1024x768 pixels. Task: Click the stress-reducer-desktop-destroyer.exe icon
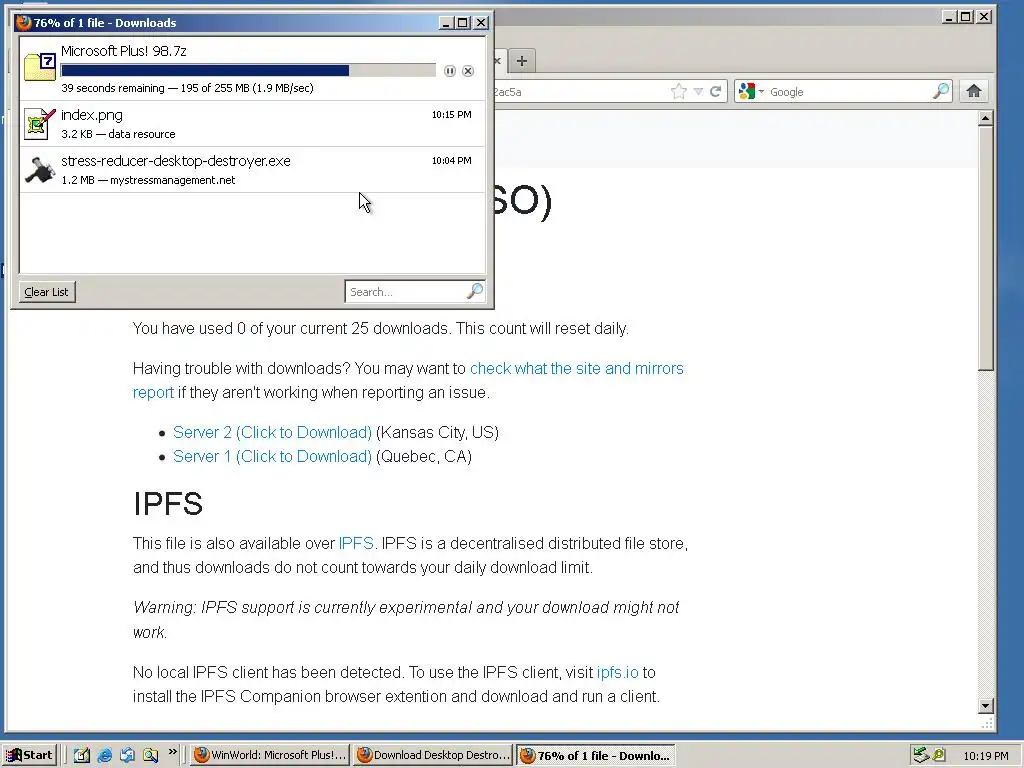(39, 170)
